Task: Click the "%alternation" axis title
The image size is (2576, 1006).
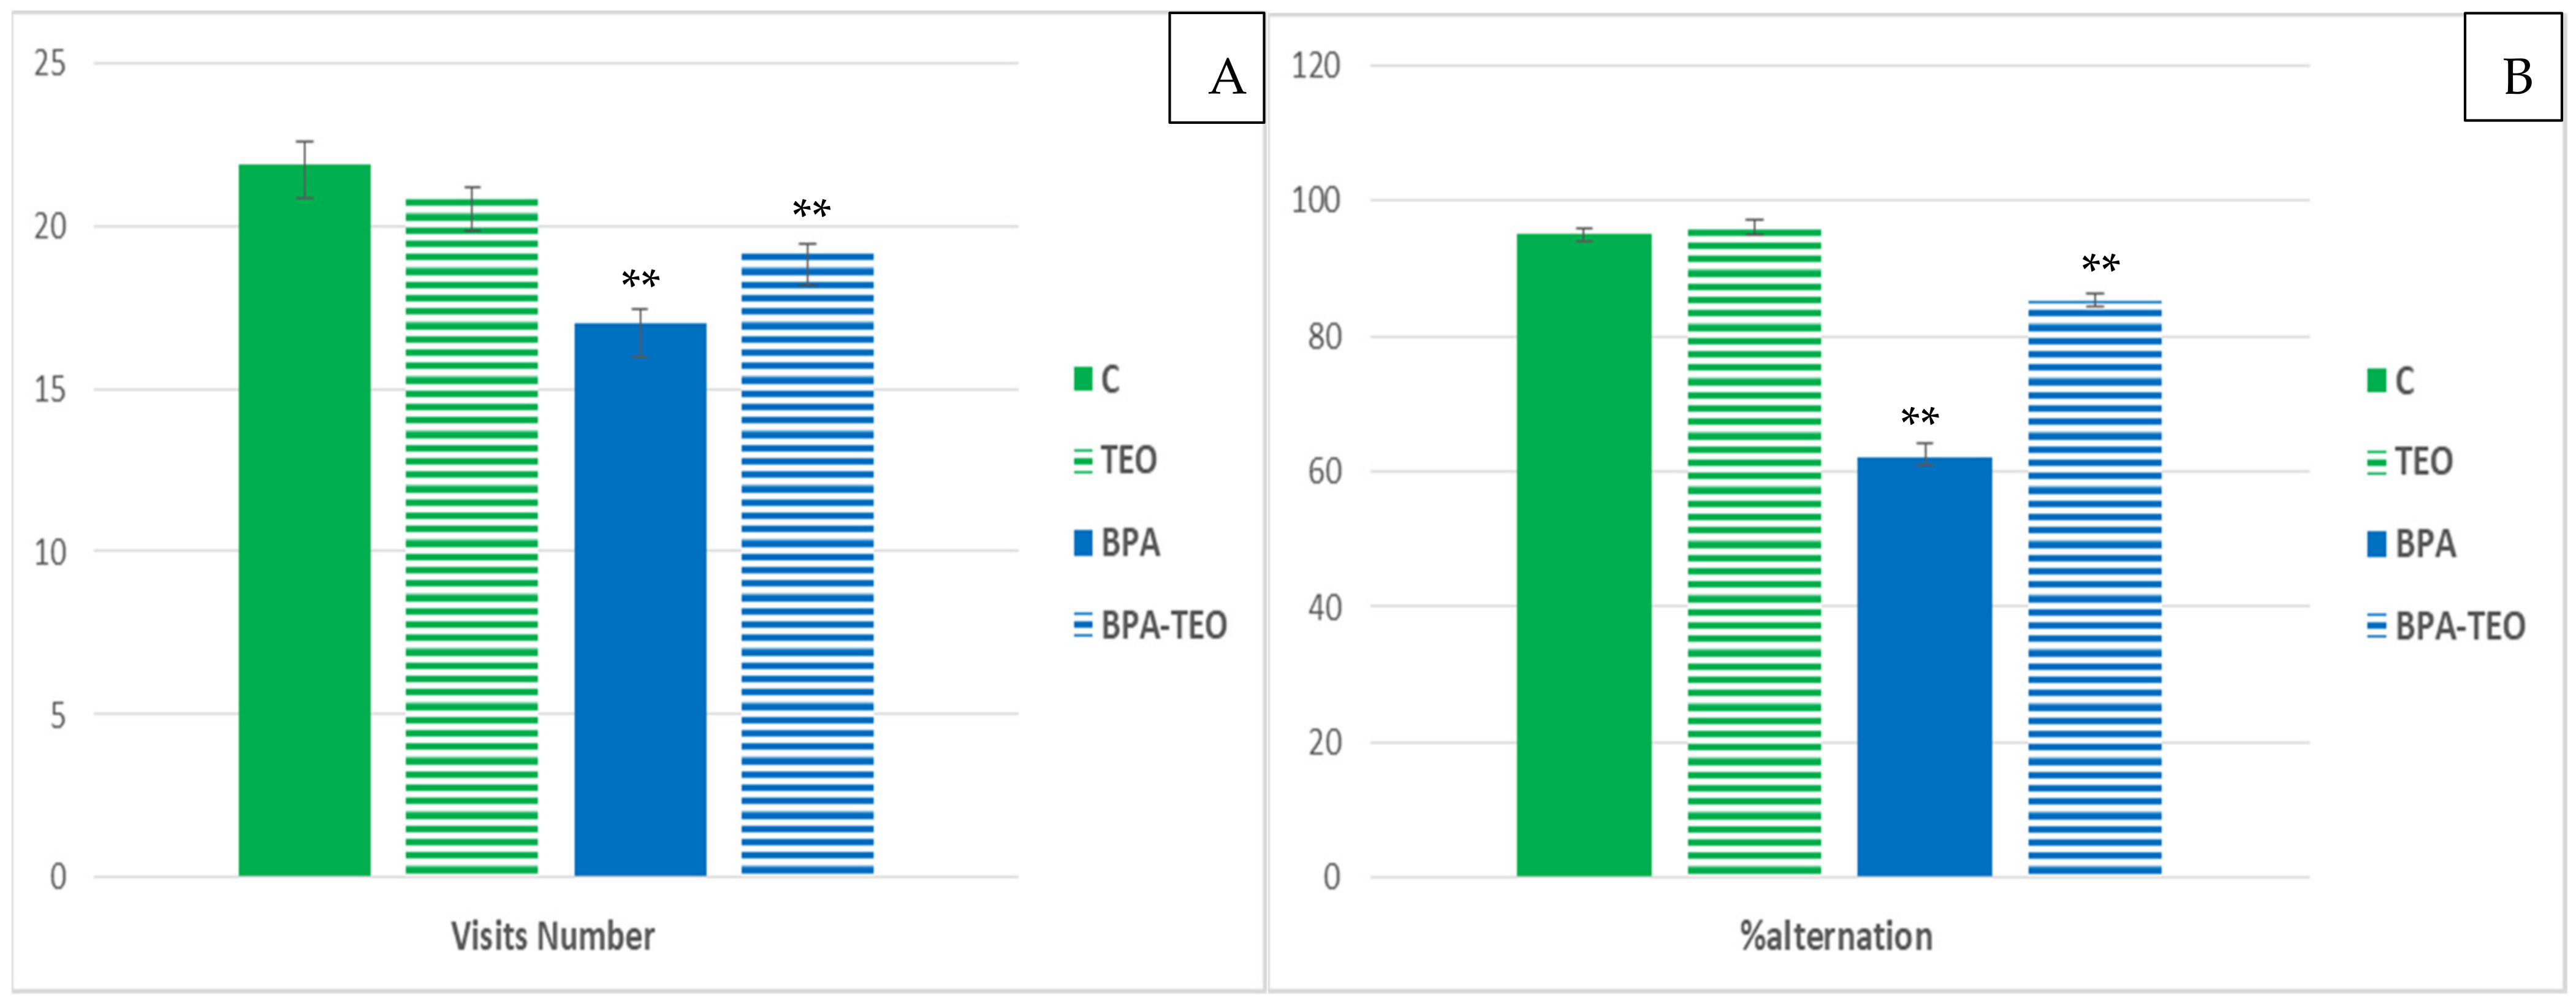Action: tap(1836, 937)
